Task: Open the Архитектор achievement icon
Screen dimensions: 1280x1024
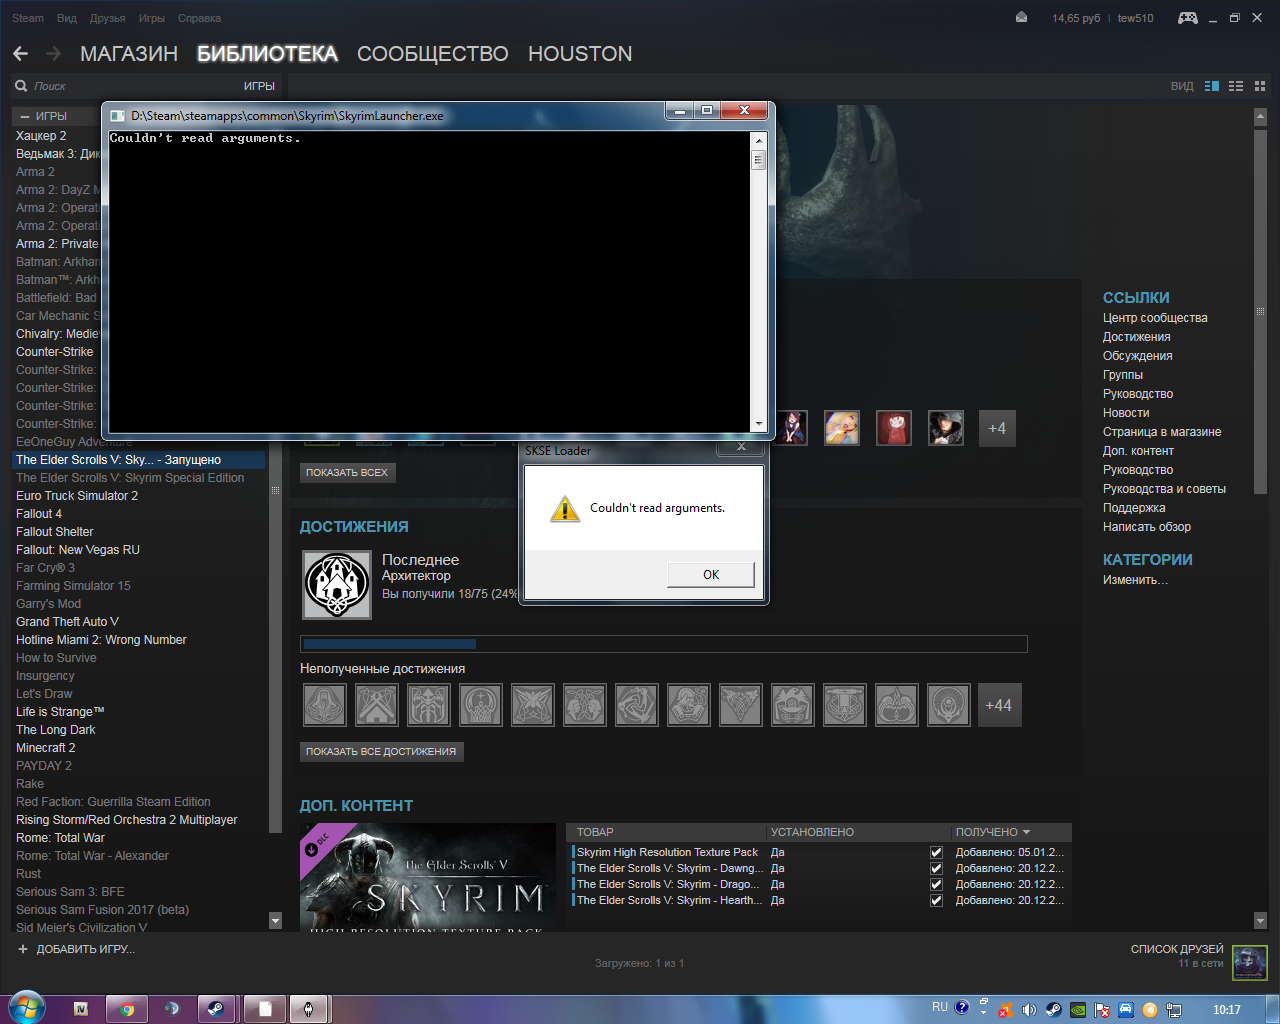Action: tap(337, 585)
